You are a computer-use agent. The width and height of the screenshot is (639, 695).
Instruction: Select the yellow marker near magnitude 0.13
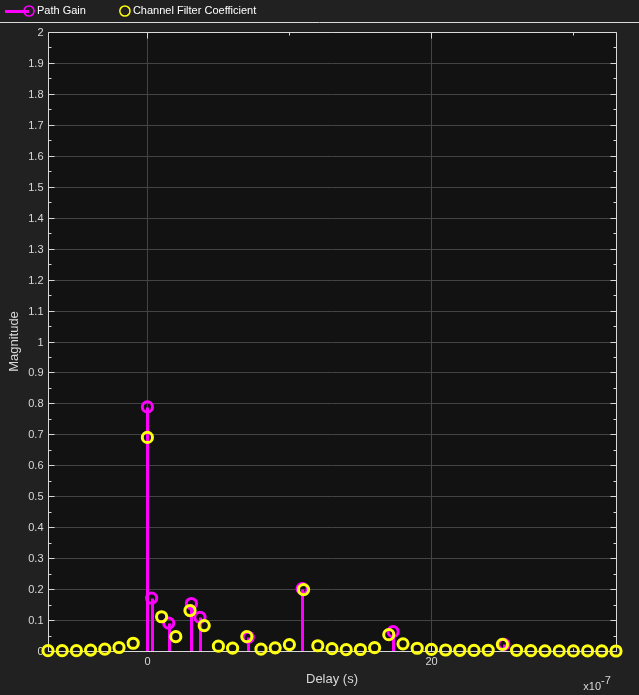[x=190, y=611]
